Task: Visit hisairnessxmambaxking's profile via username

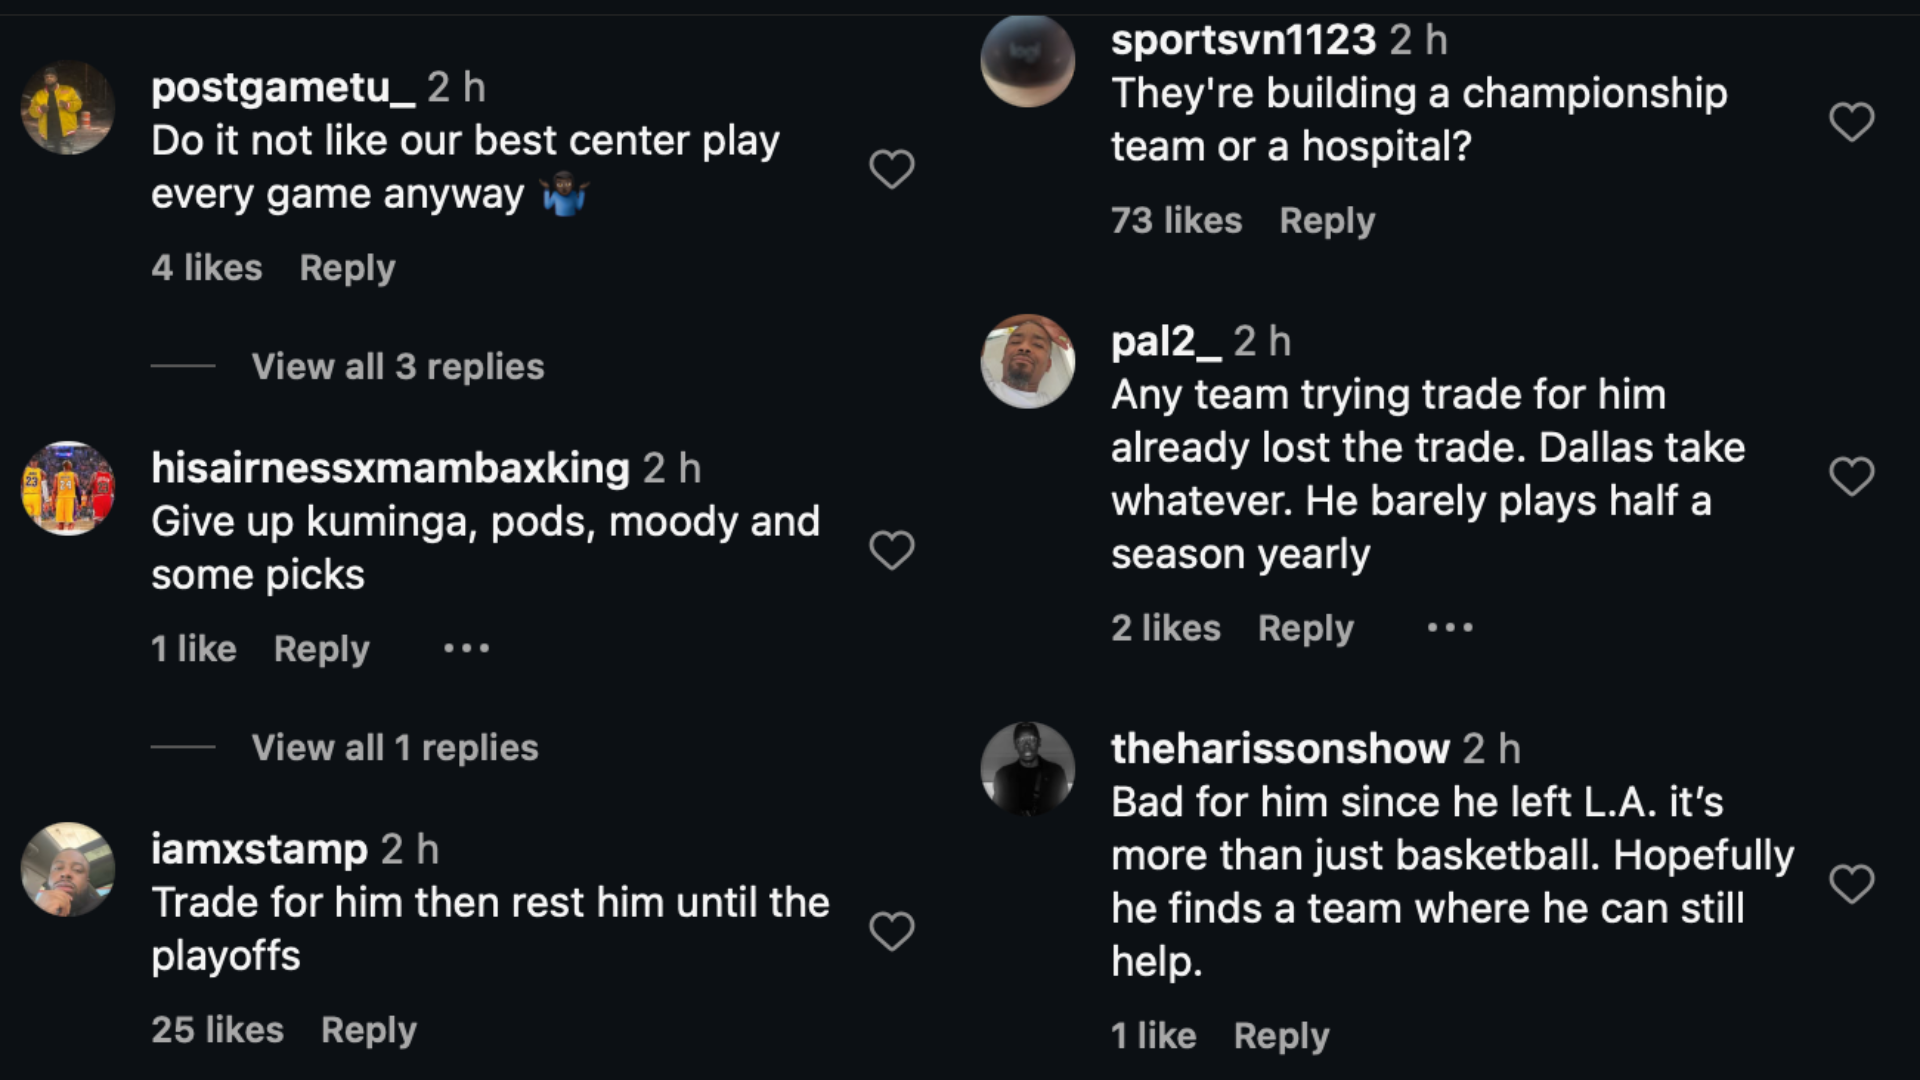Action: [390, 468]
